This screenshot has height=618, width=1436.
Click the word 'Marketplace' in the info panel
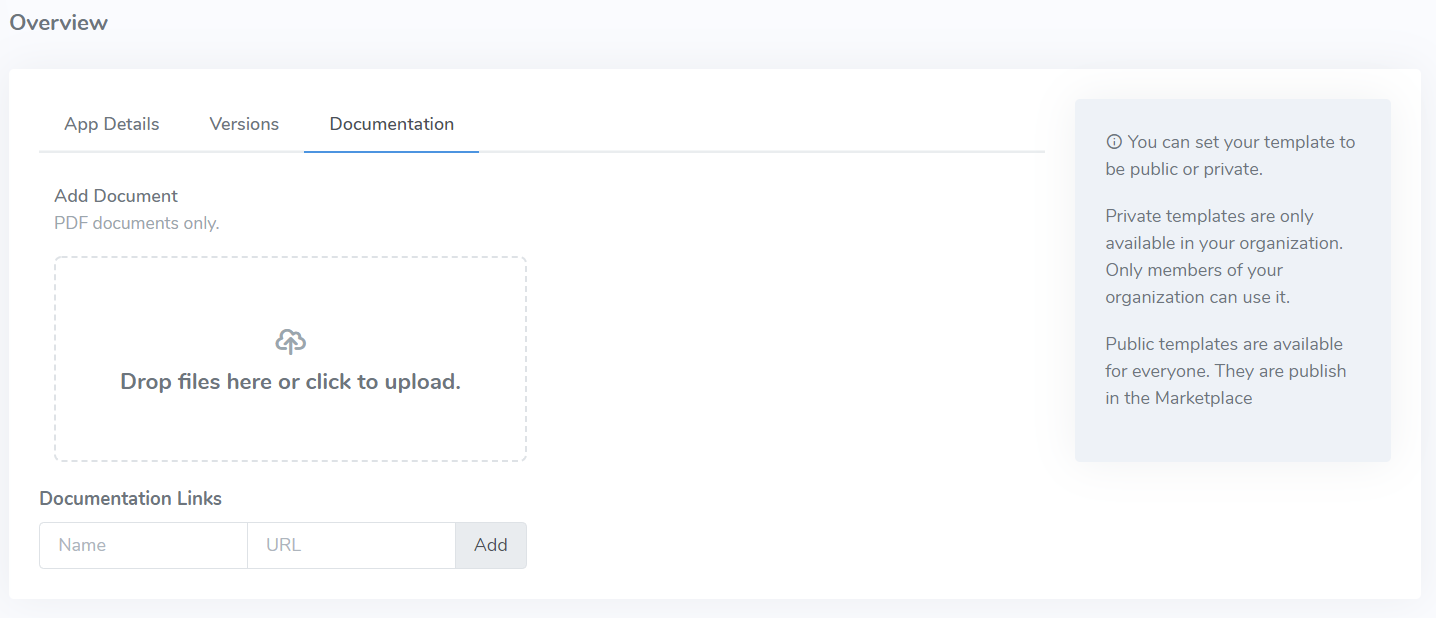tap(1203, 398)
